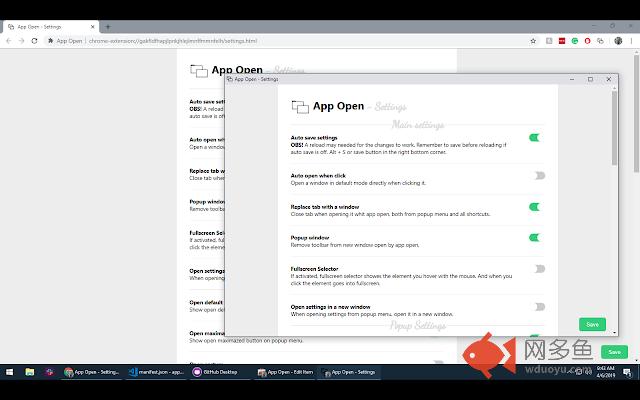Switch to GitHub Desktop on the taskbar

(x=220, y=372)
